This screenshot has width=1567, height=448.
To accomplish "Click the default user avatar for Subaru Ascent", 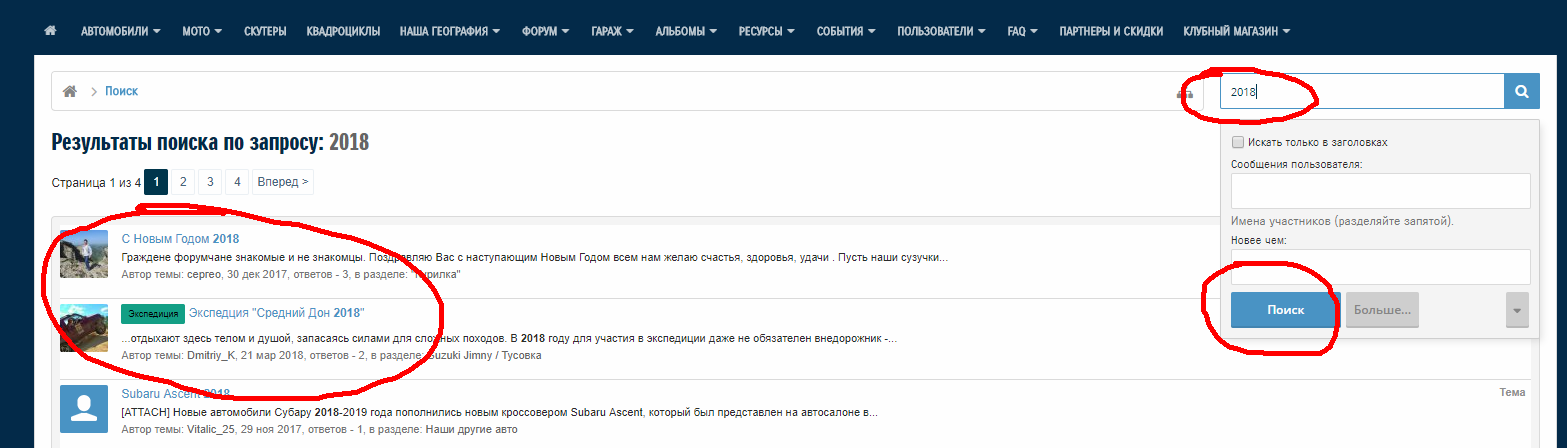I will (84, 409).
